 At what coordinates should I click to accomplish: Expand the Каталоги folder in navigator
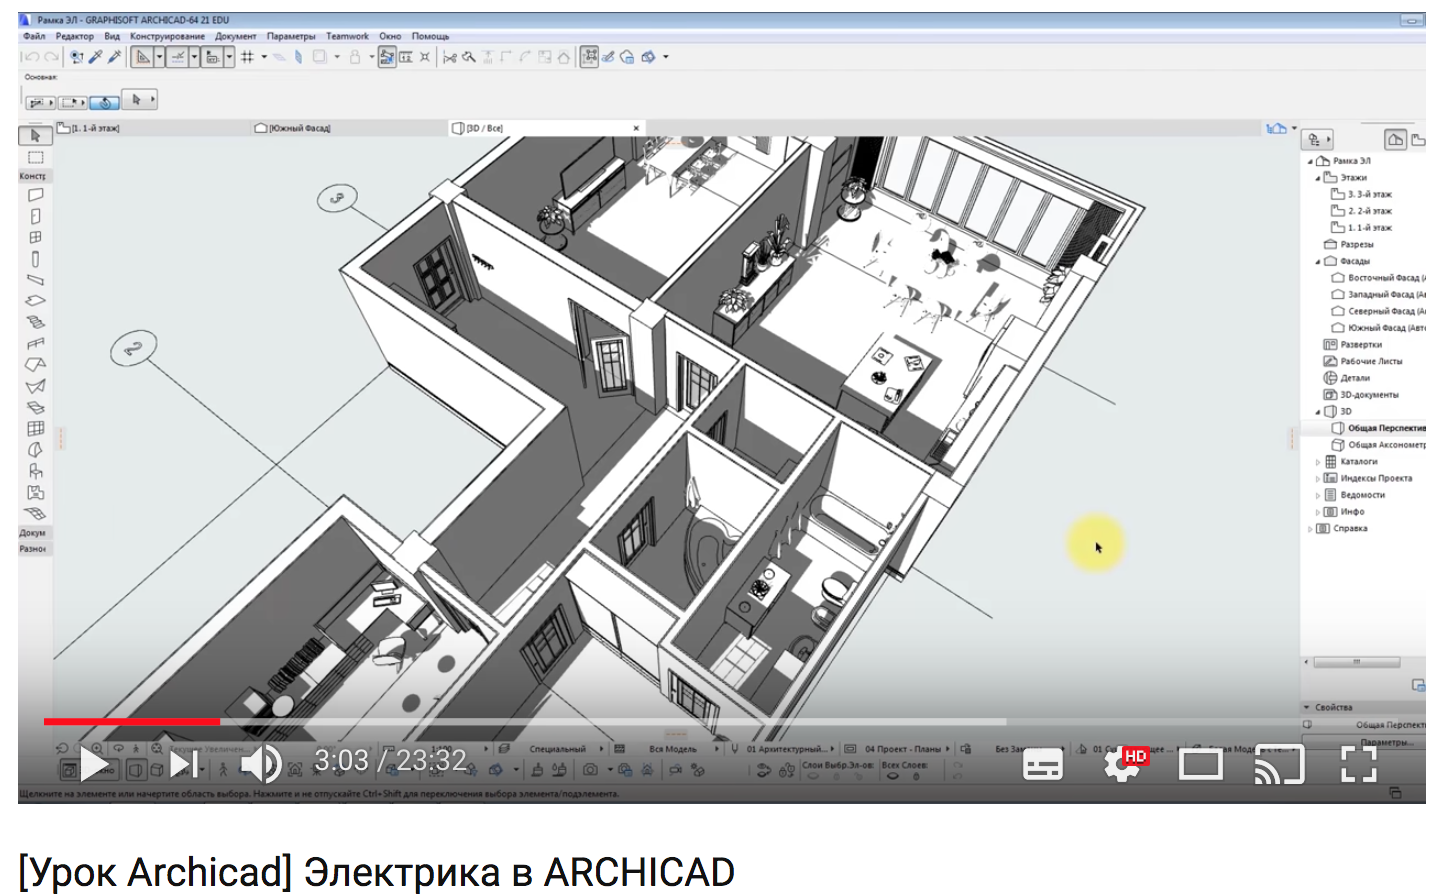click(1318, 462)
